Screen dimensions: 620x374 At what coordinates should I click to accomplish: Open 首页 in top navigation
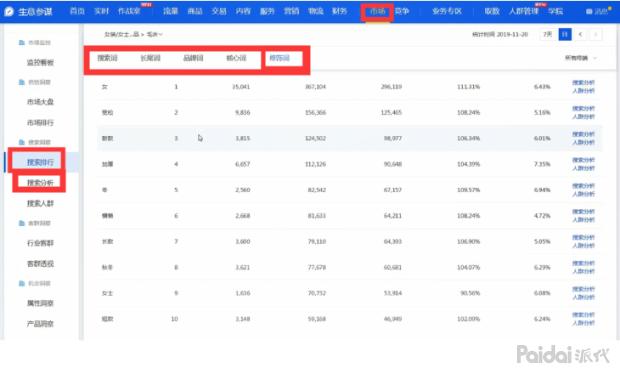77,11
